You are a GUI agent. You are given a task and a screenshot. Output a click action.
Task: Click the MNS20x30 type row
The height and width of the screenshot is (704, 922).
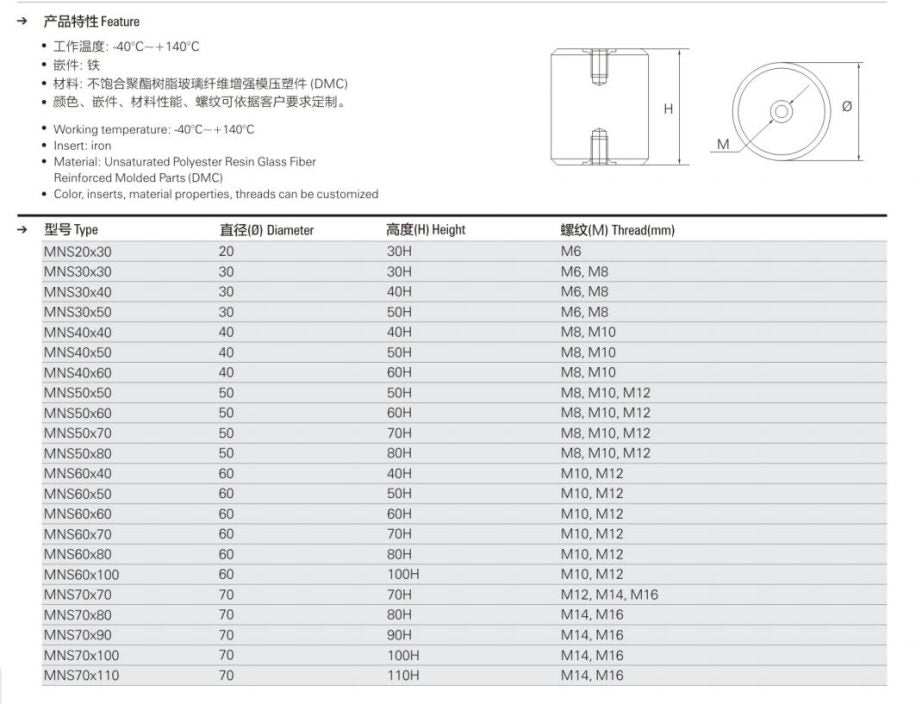point(78,251)
